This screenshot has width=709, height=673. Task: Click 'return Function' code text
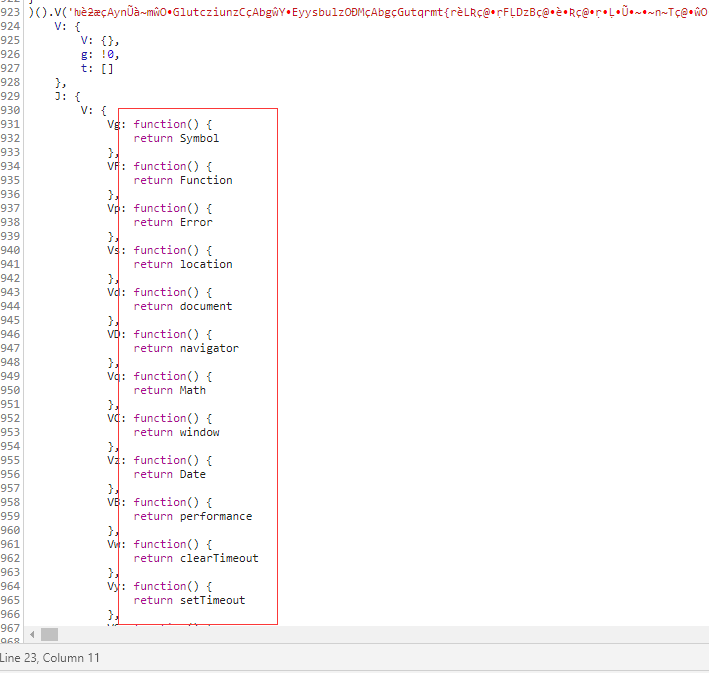183,180
